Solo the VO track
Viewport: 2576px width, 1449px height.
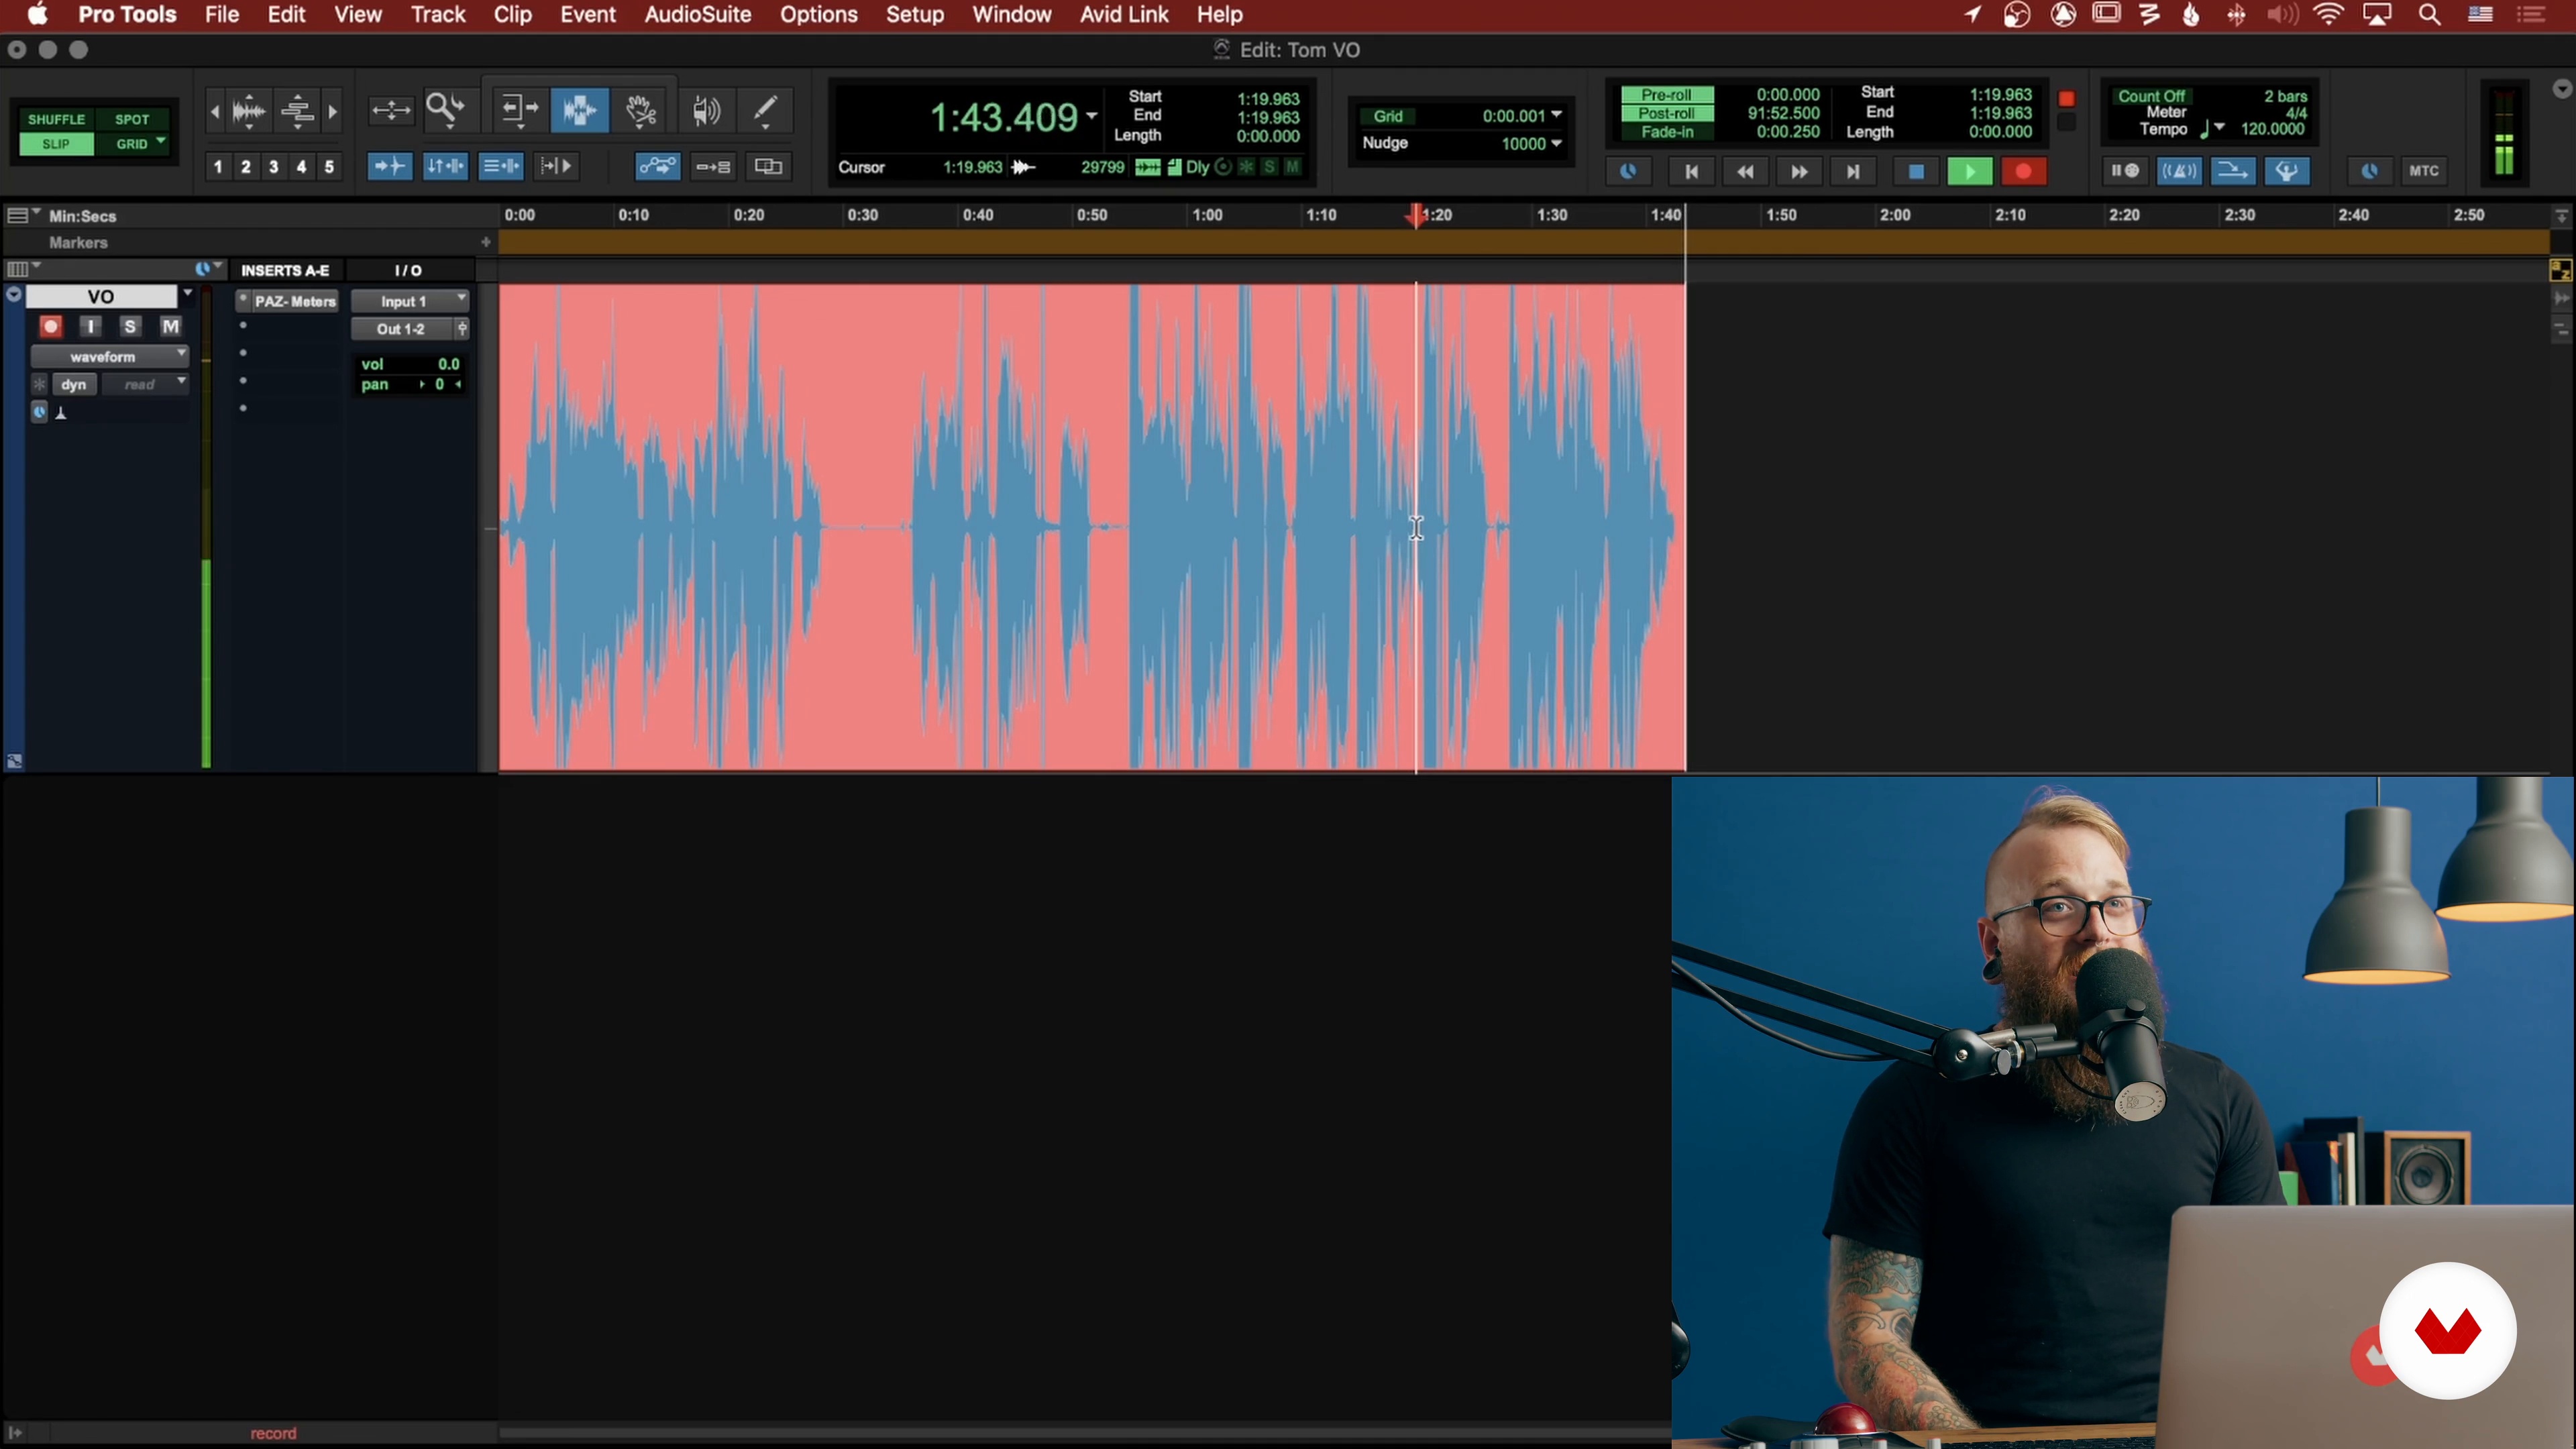click(130, 326)
